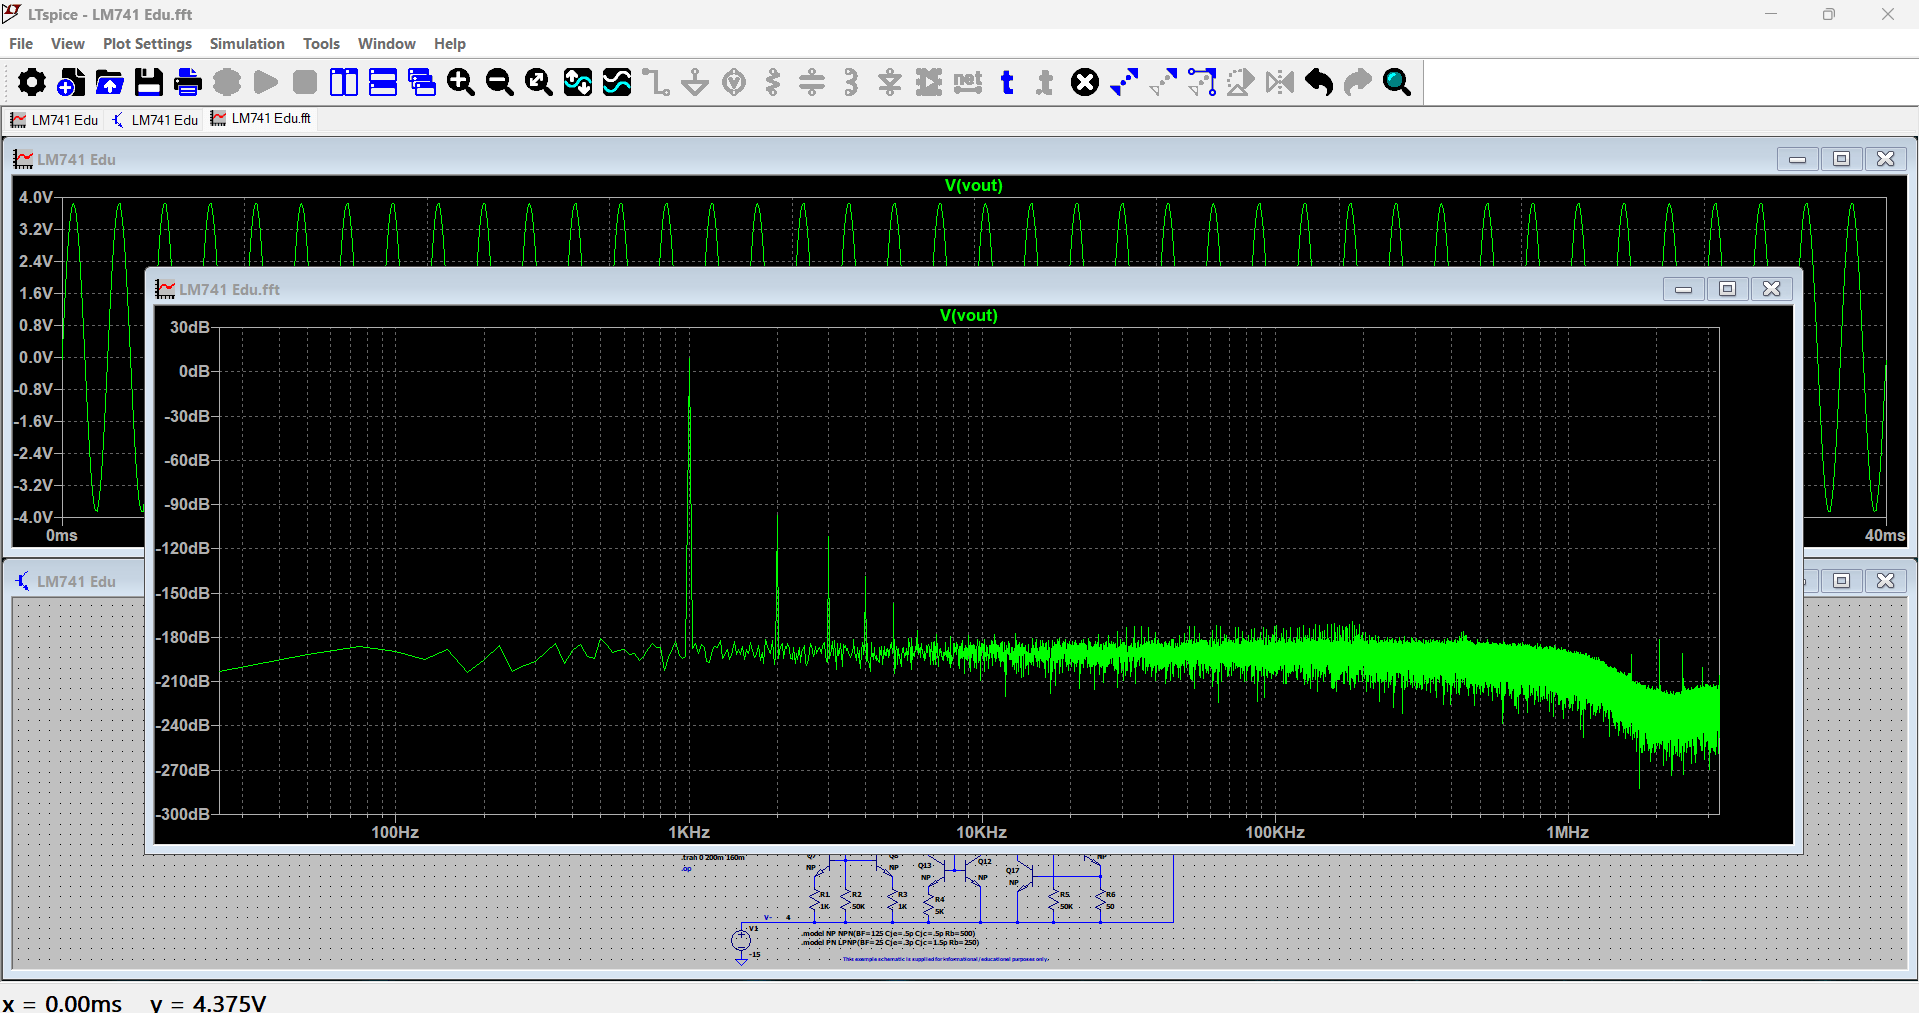Screen dimensions: 1919x1013
Task: Place a diode component
Action: point(890,82)
